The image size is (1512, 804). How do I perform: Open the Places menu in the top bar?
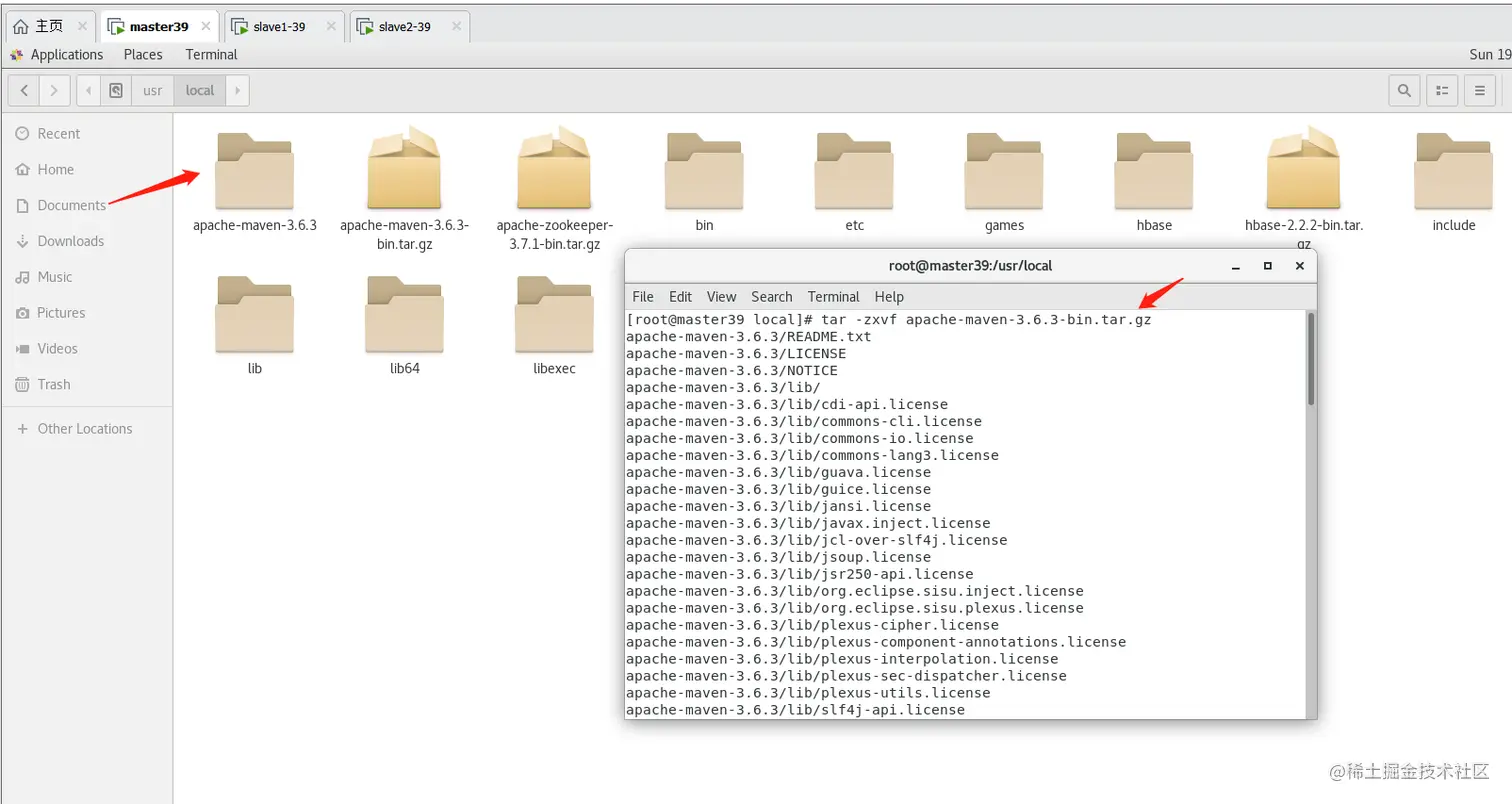(x=143, y=54)
